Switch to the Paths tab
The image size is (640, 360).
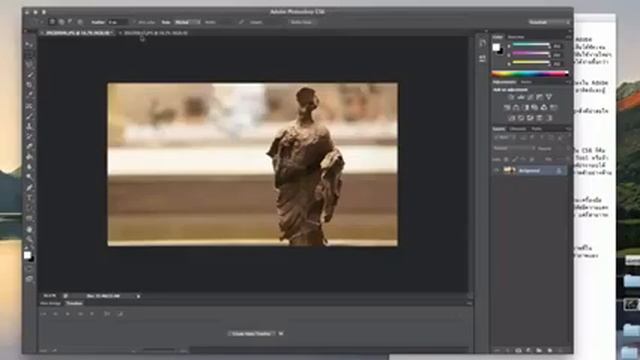point(536,129)
